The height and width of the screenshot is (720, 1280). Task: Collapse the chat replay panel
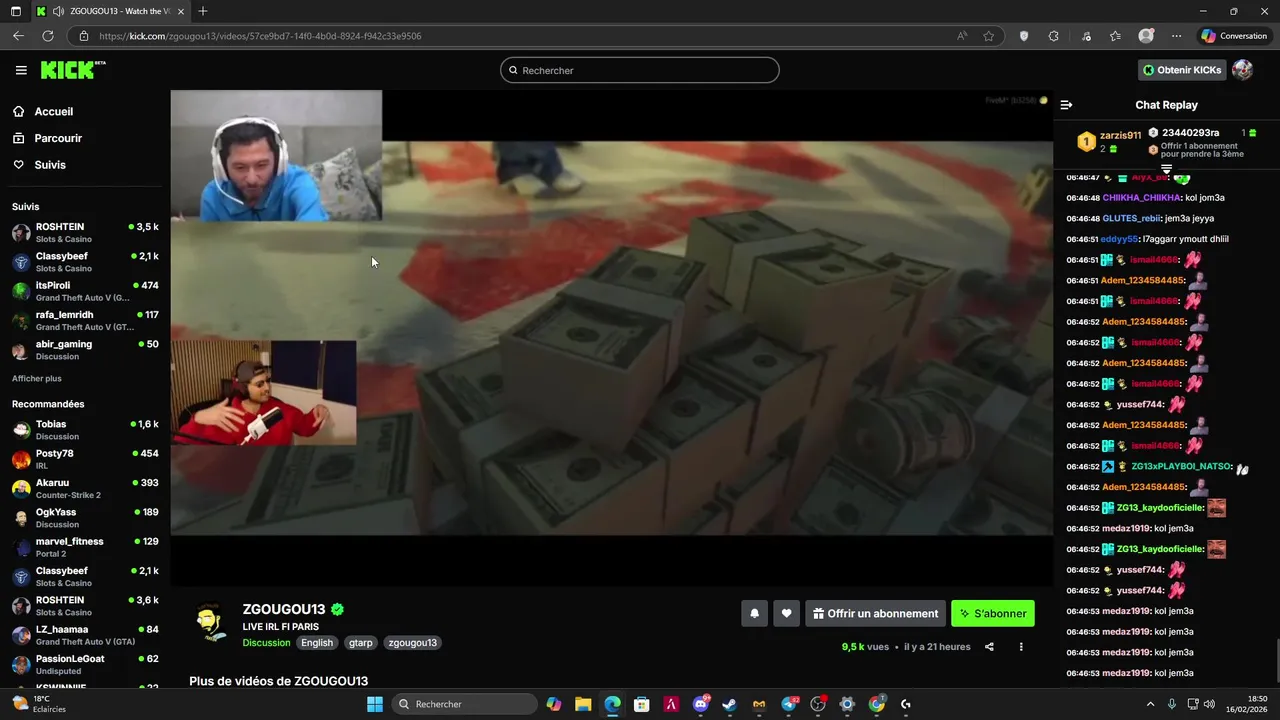point(1066,105)
